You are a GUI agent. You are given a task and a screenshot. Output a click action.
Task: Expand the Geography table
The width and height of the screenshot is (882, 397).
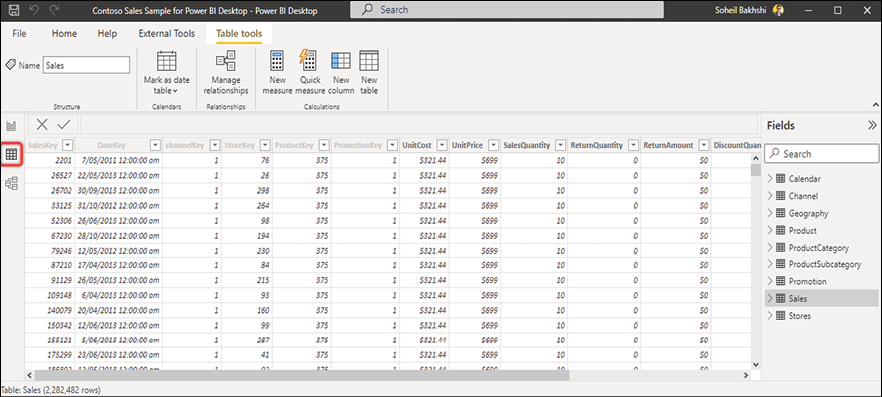tap(770, 214)
